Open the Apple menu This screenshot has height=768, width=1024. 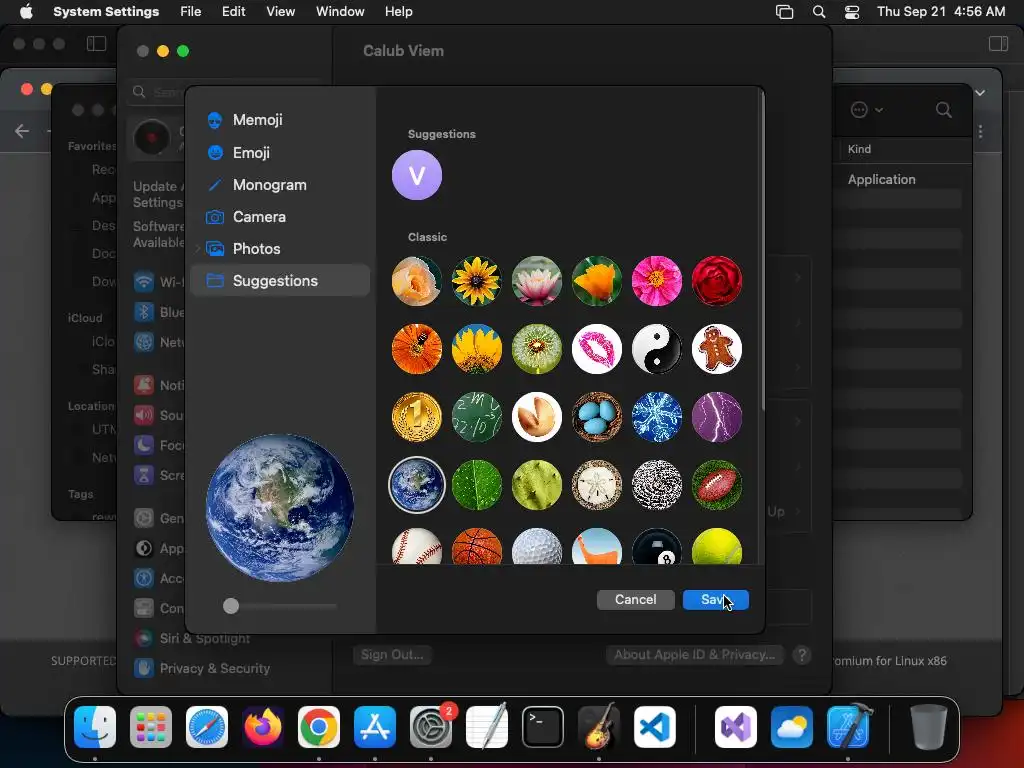(26, 12)
